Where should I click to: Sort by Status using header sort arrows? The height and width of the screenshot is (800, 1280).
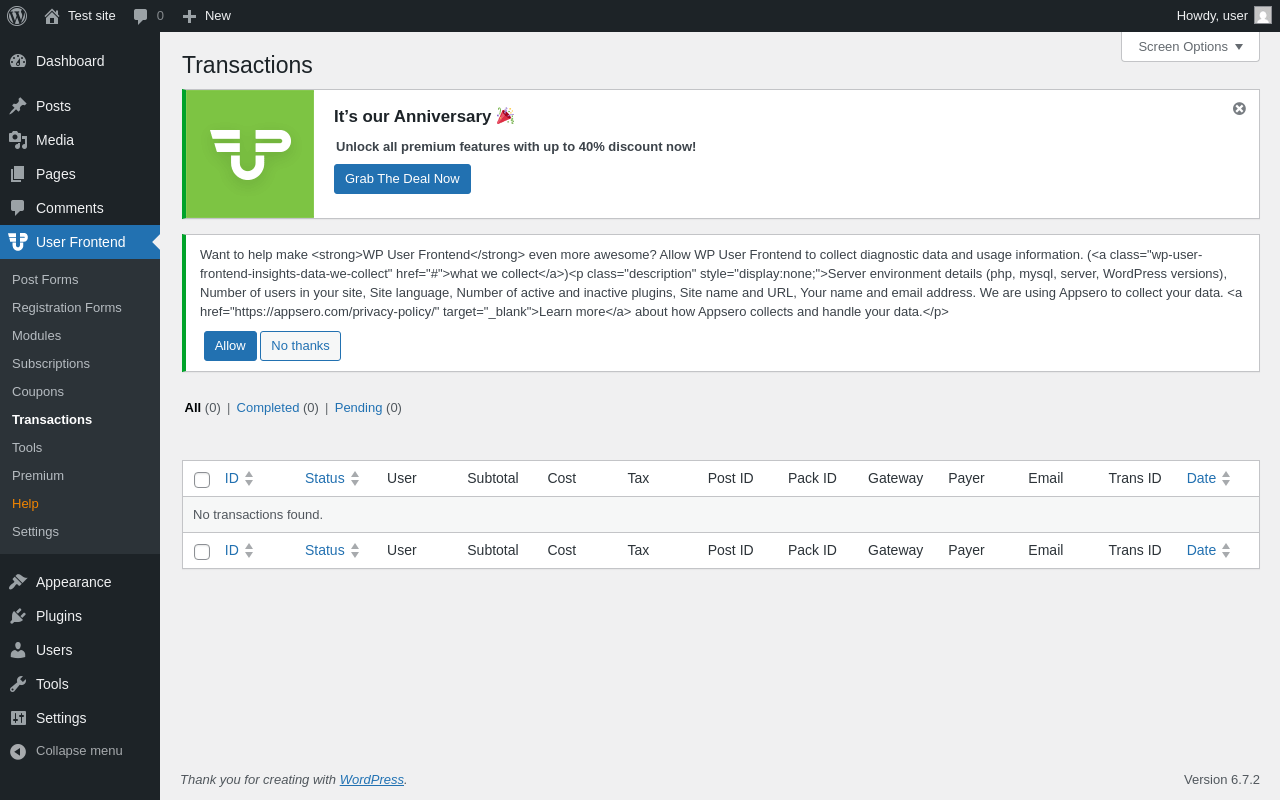355,478
